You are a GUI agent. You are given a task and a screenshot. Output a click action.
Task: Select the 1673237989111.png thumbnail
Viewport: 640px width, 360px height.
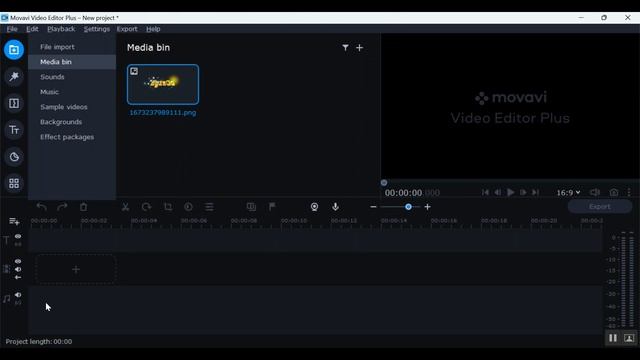click(163, 84)
